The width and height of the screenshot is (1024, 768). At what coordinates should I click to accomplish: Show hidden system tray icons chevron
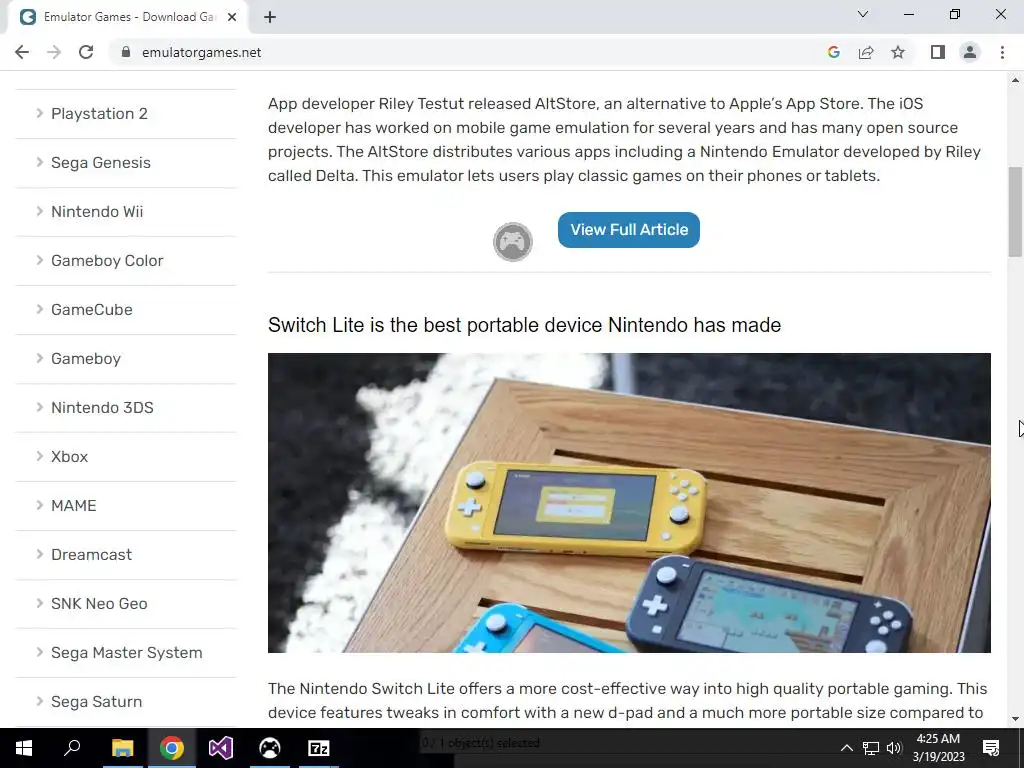click(x=846, y=748)
